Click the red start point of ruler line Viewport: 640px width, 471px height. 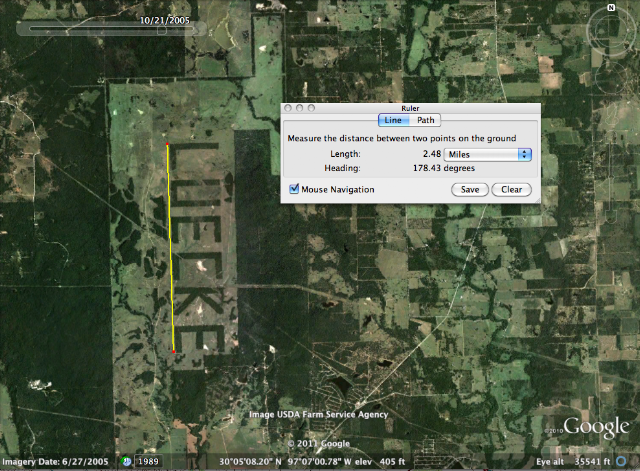(x=167, y=144)
